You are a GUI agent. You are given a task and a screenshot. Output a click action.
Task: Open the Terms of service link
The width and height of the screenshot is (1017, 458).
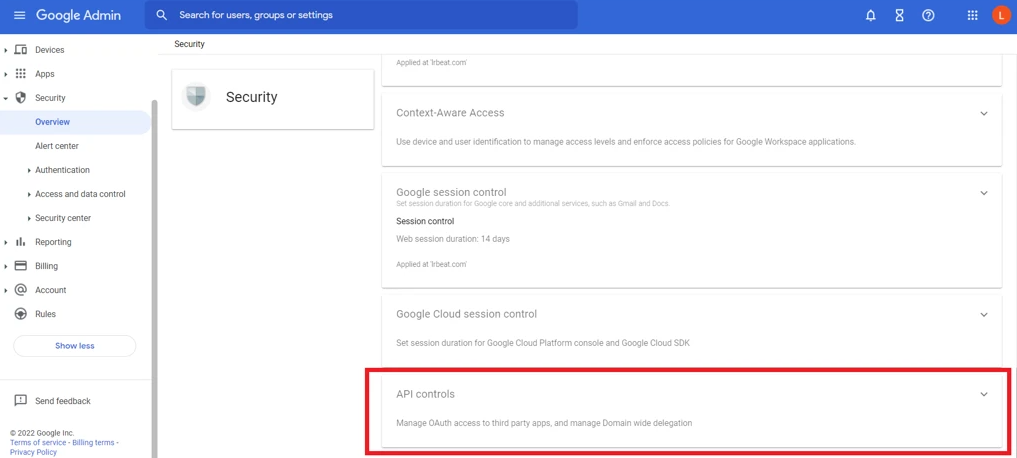pyautogui.click(x=38, y=442)
